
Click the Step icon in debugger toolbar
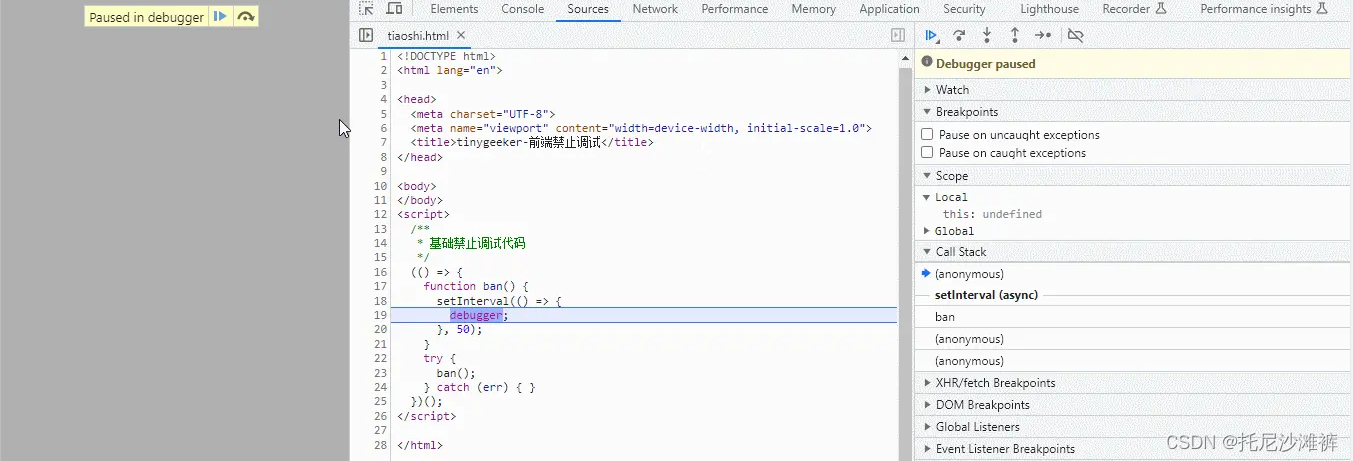tap(1043, 36)
